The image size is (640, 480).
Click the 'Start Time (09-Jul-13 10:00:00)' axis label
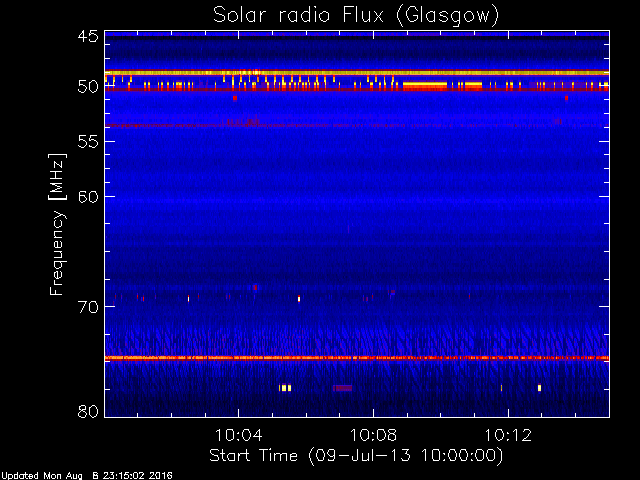356,456
